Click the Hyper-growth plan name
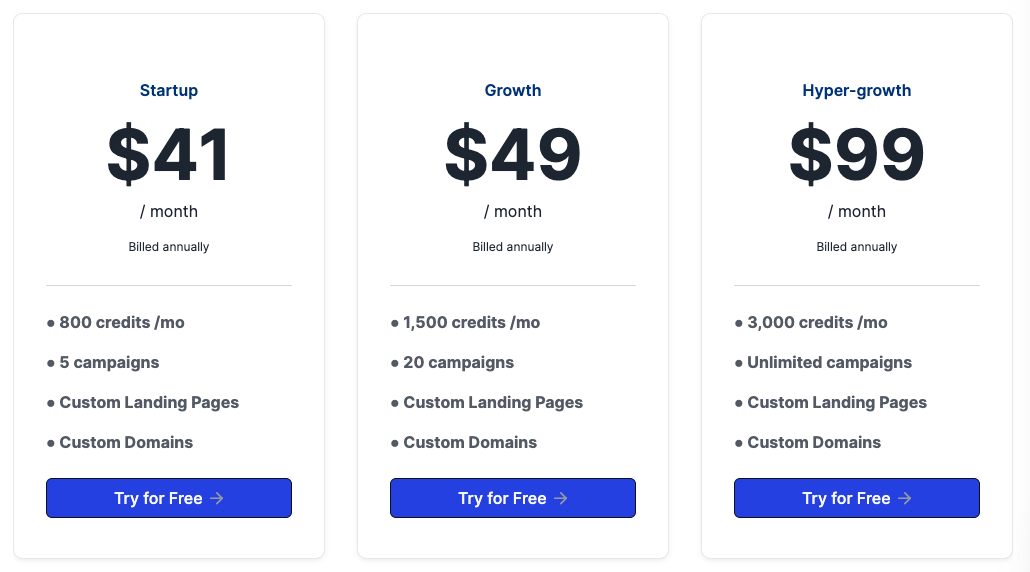 (857, 90)
